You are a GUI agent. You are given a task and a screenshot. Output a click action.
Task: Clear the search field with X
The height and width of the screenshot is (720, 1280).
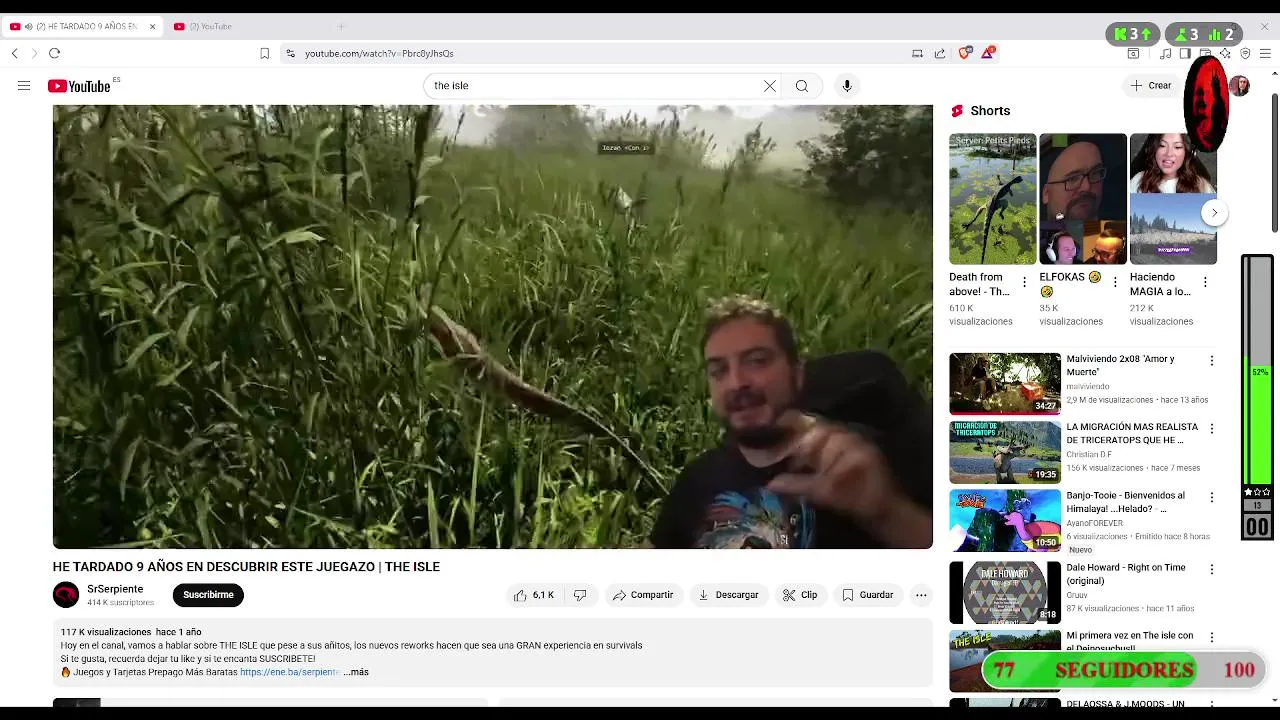point(770,86)
